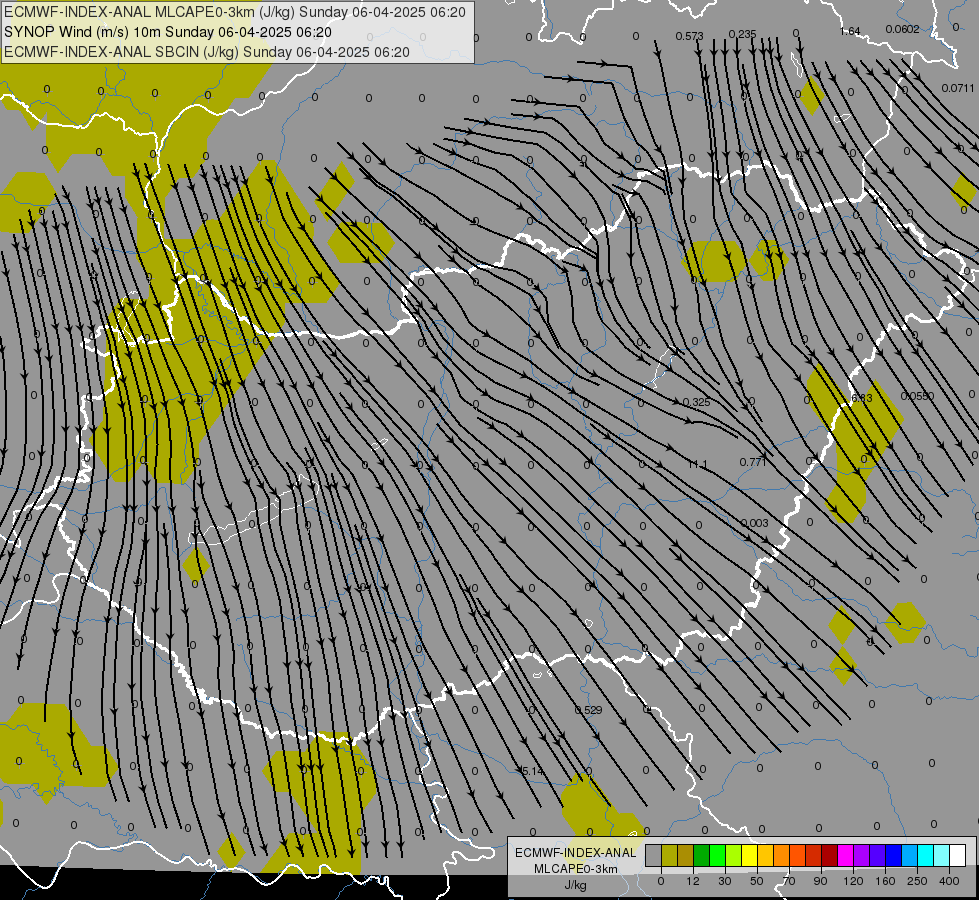This screenshot has height=900, width=979.
Task: Click the map value 0.235
Action: tap(742, 34)
